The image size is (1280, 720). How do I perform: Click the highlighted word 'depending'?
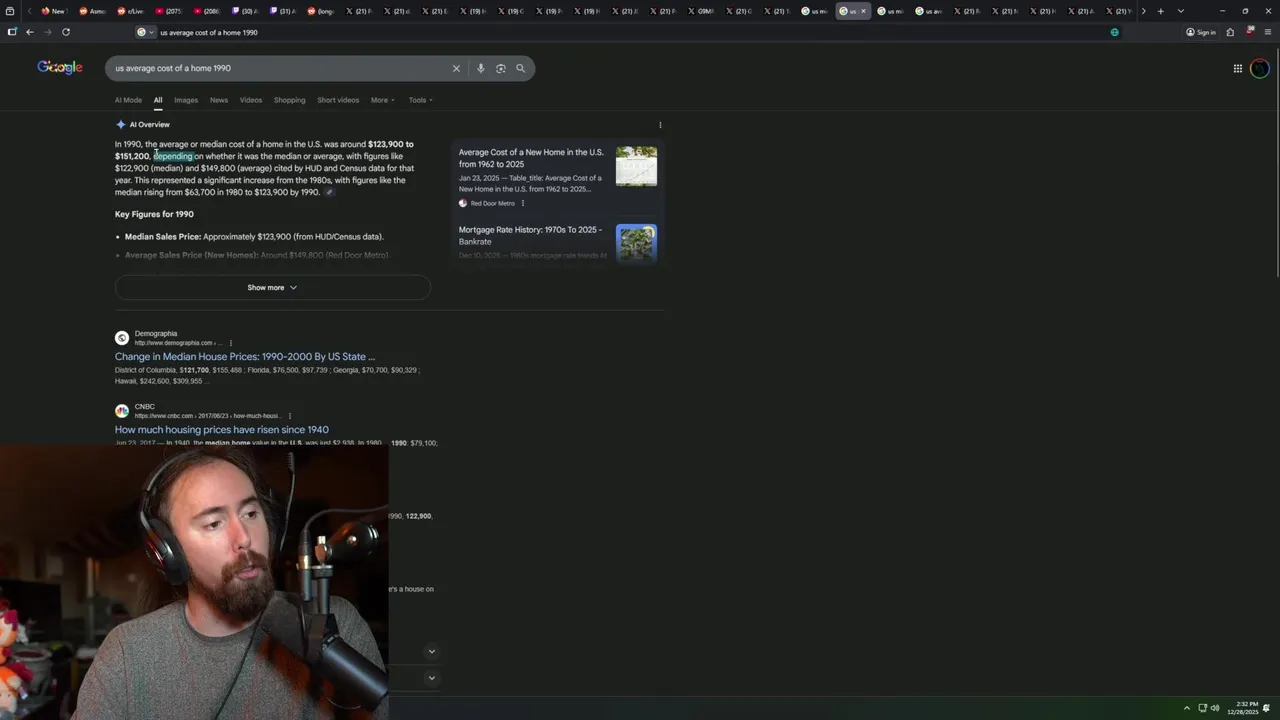point(173,156)
